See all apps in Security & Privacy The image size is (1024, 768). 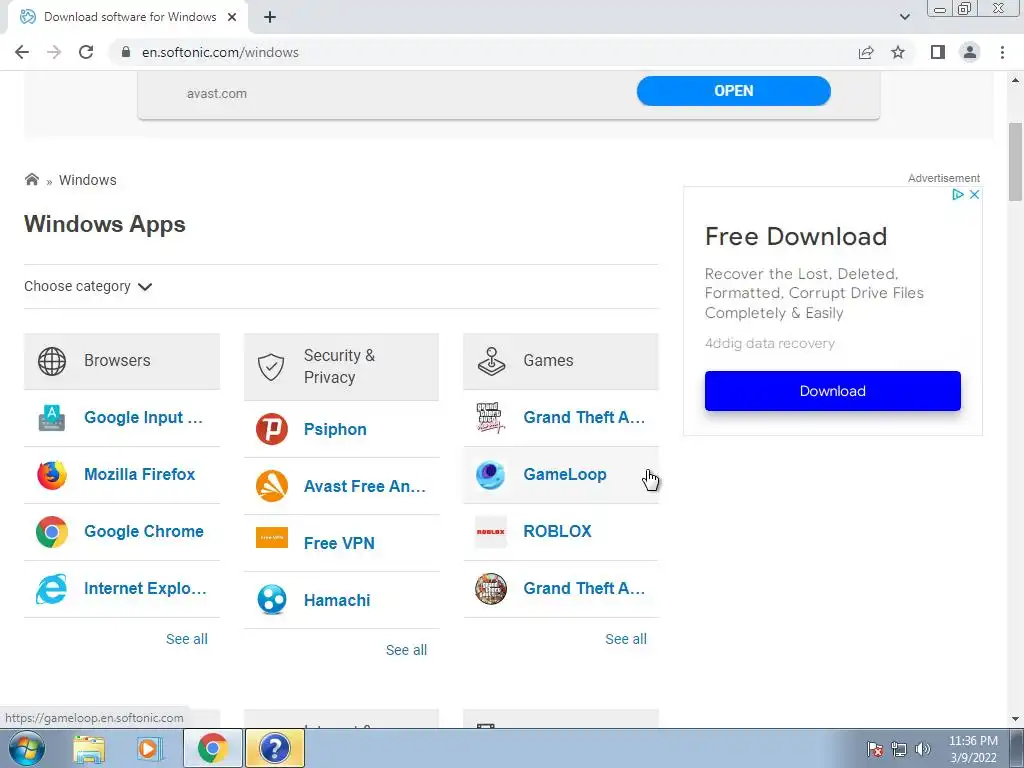point(406,650)
